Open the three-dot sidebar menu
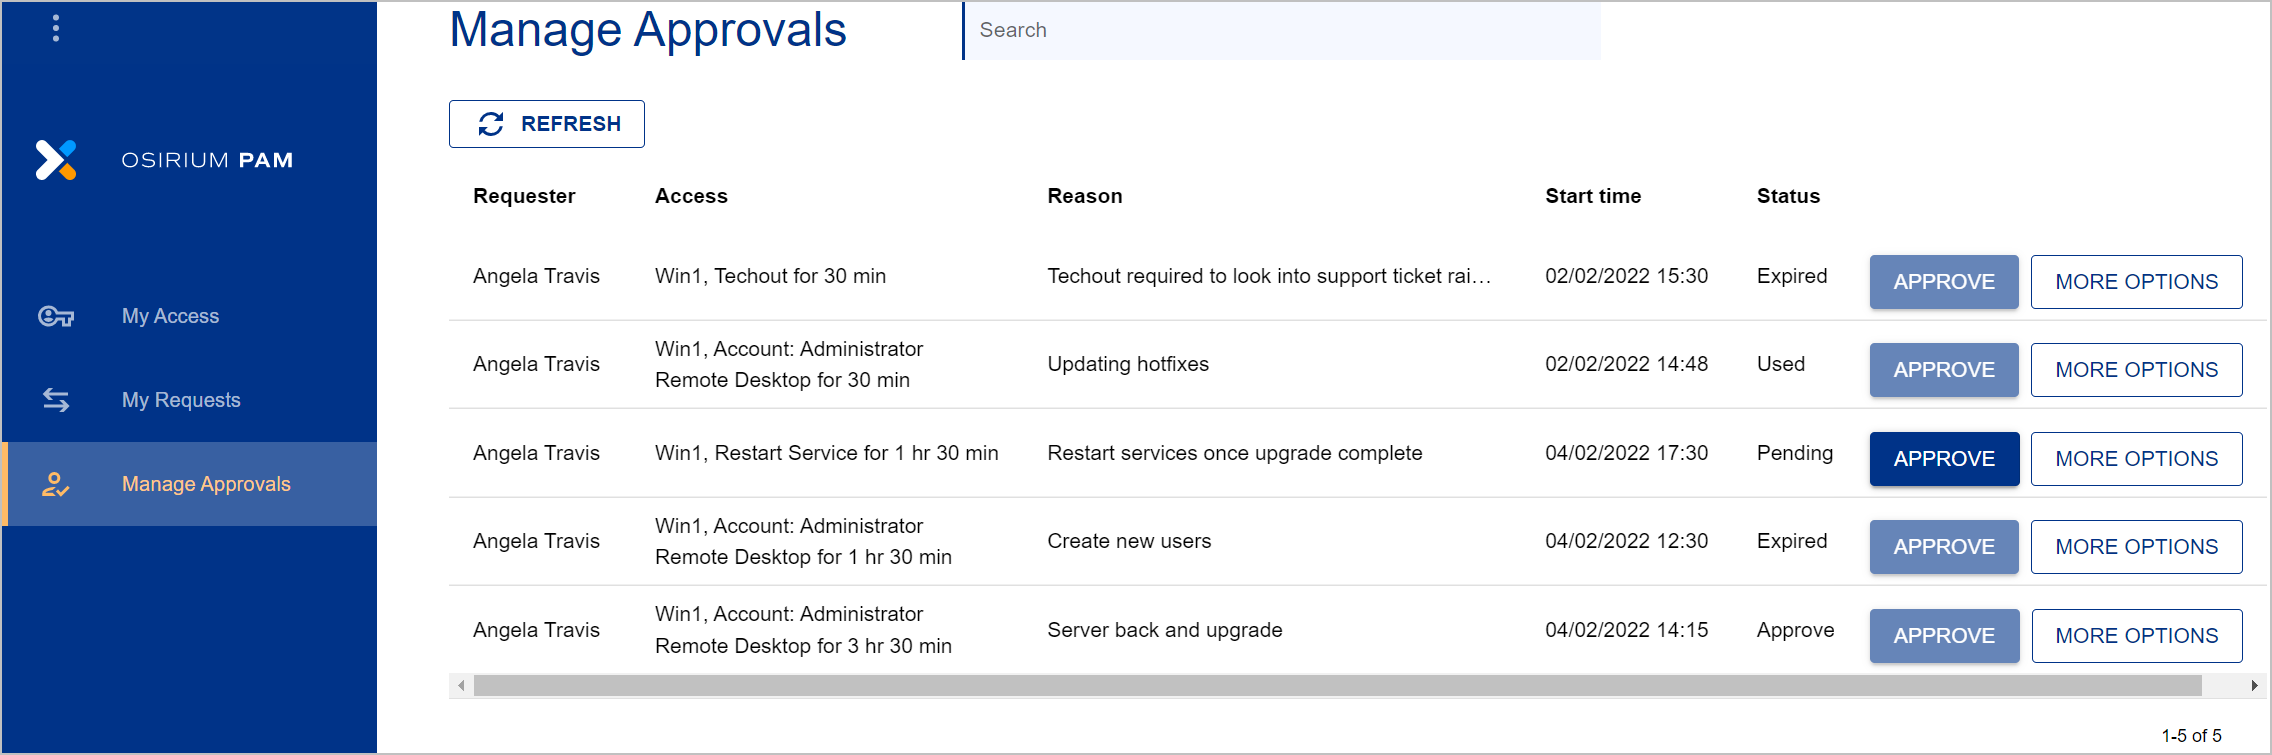This screenshot has height=755, width=2272. [56, 28]
